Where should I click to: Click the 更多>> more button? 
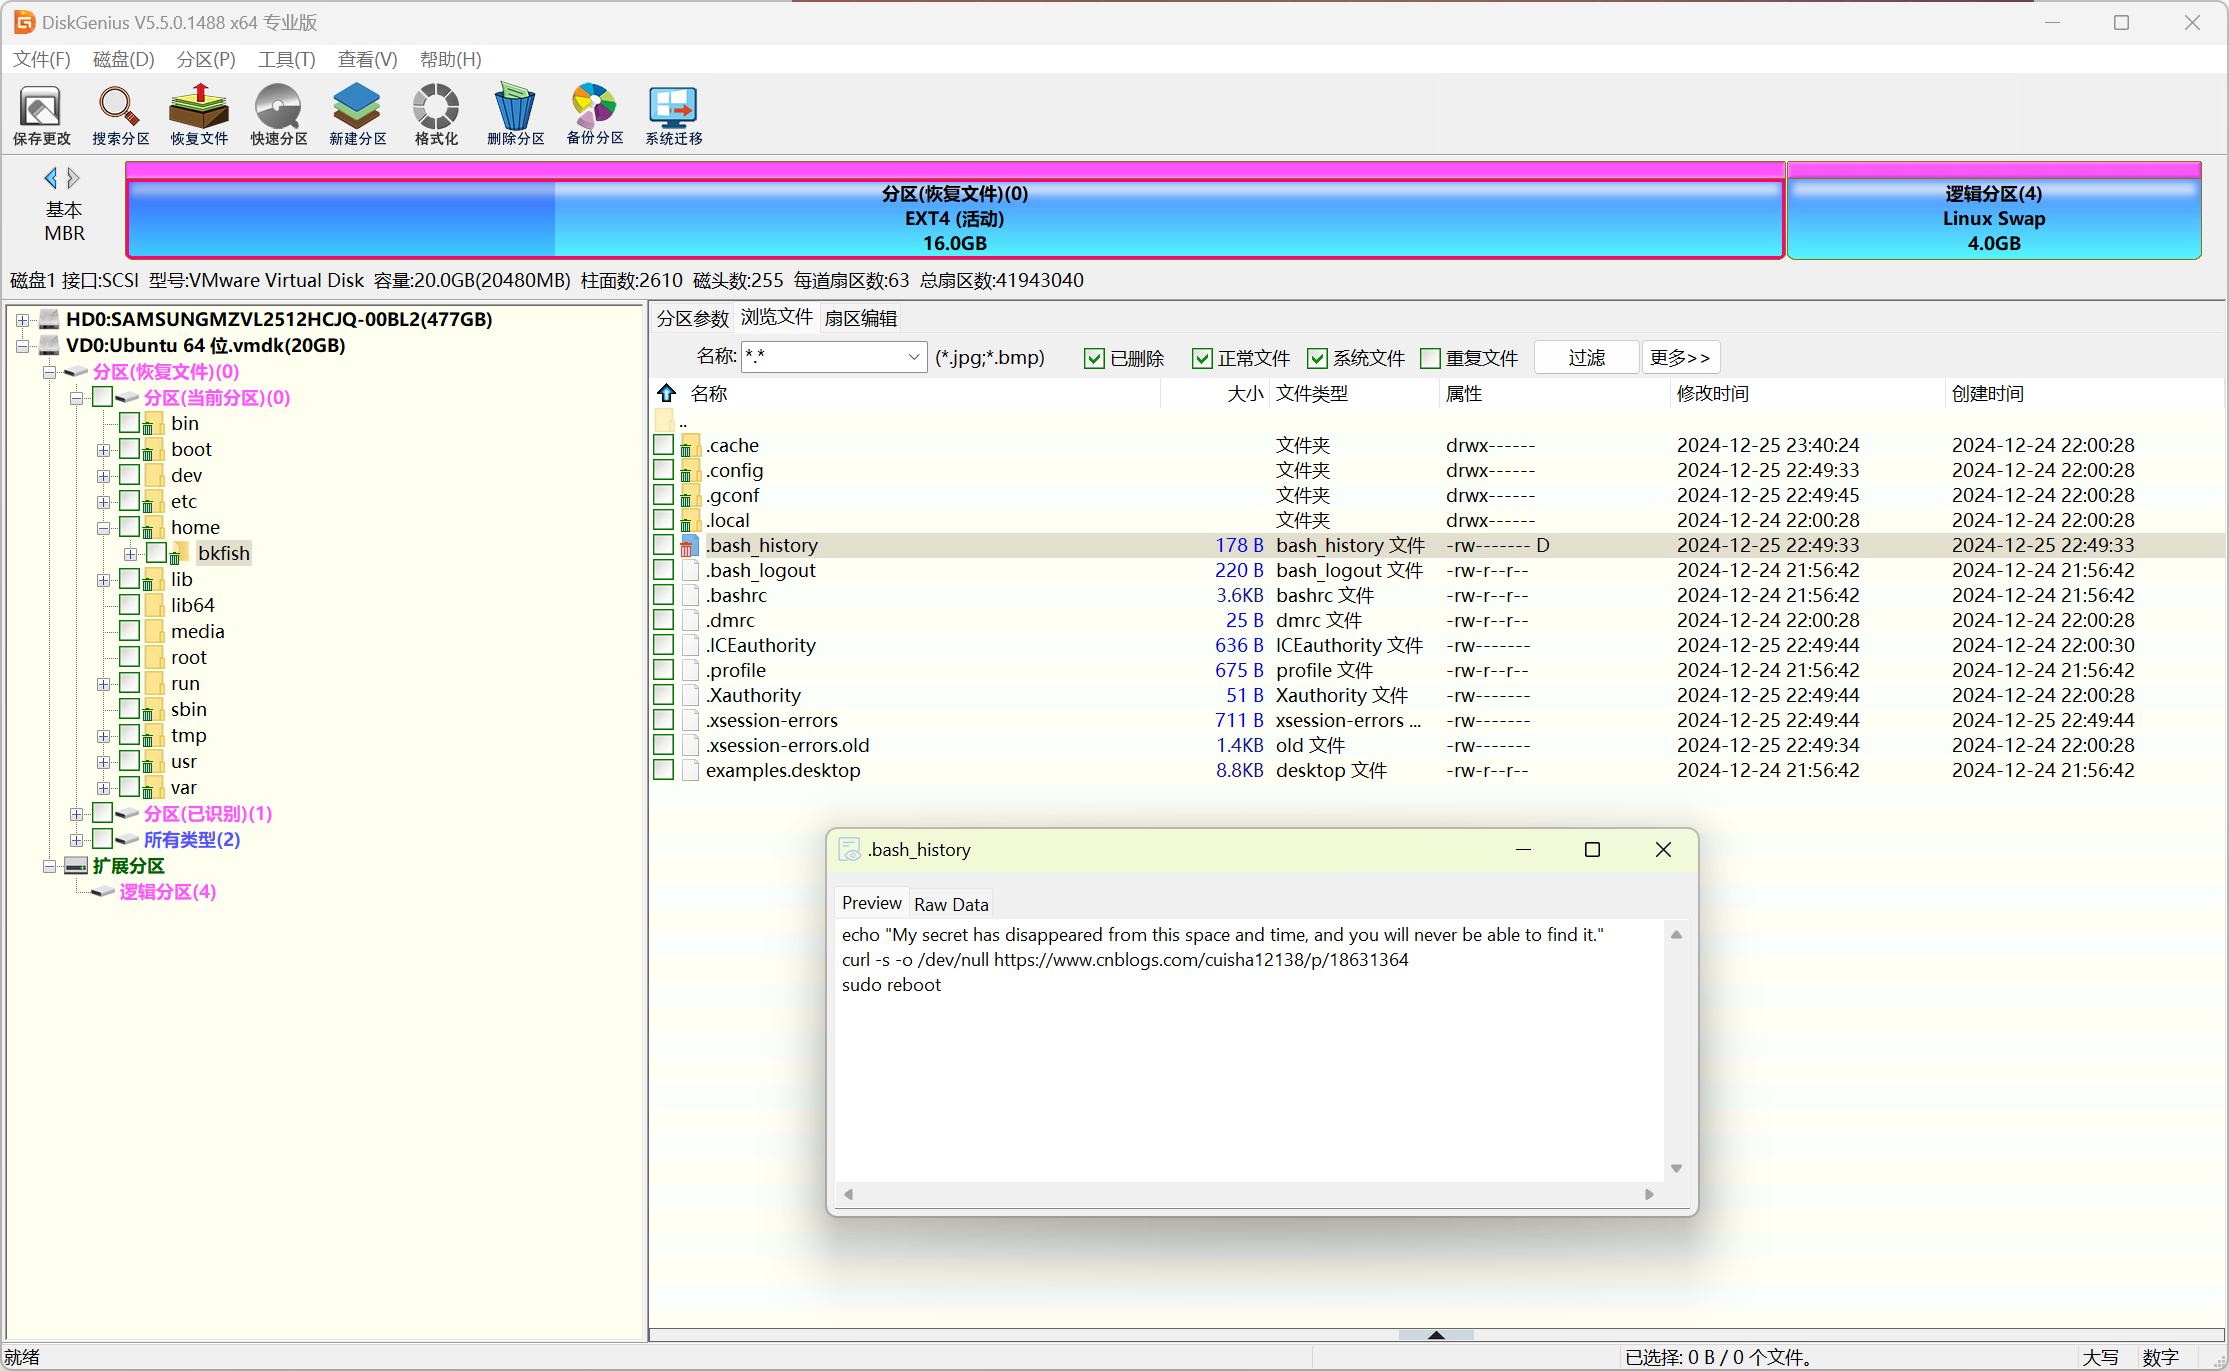[1680, 357]
